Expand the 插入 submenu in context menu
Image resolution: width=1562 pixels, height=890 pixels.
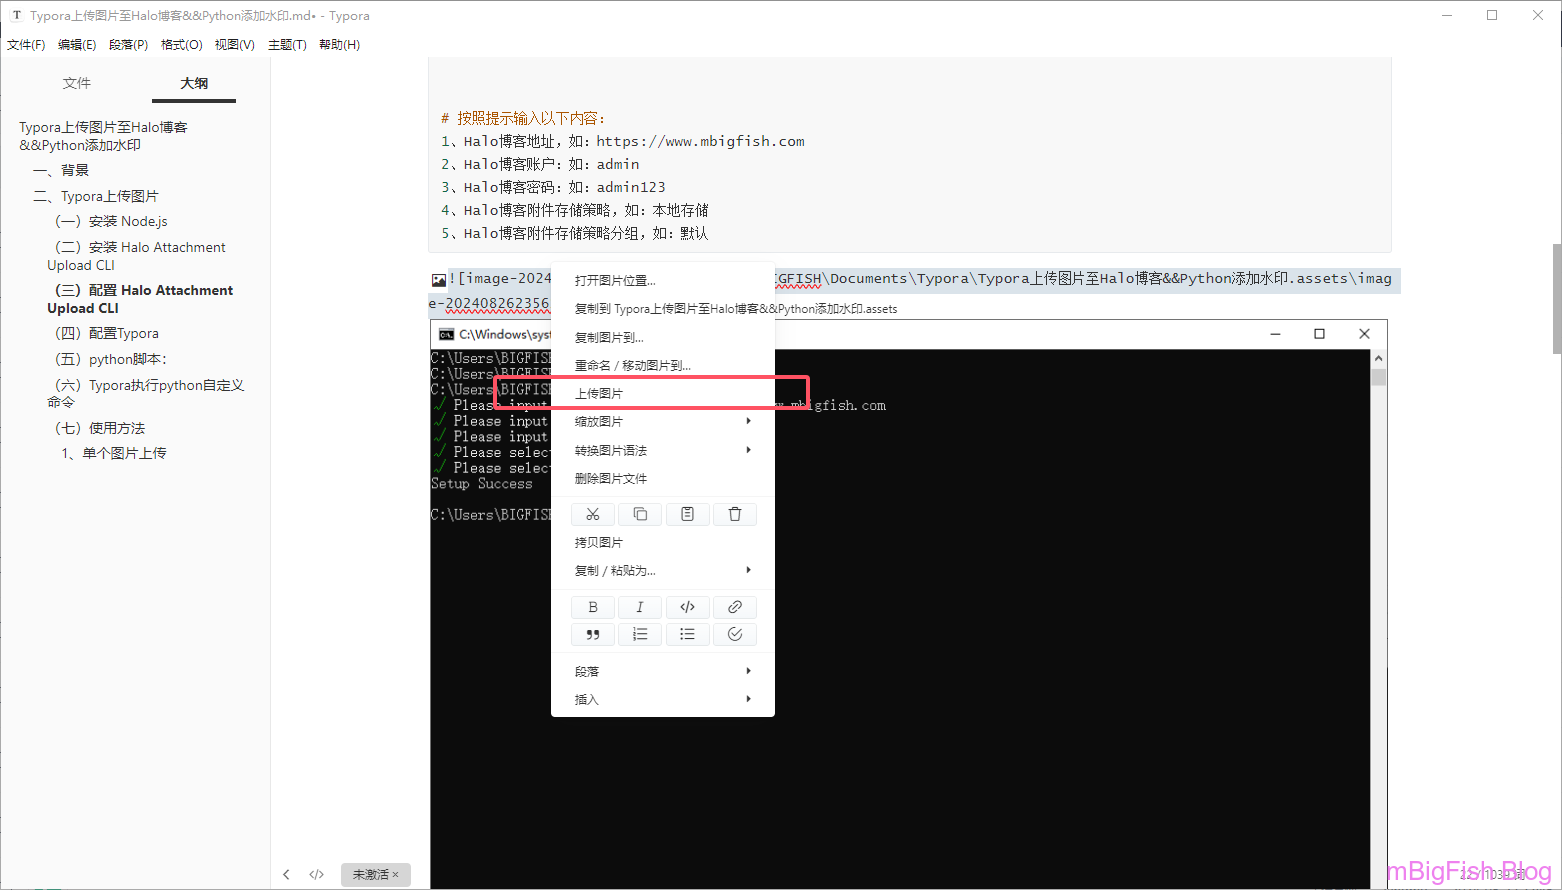coord(663,699)
